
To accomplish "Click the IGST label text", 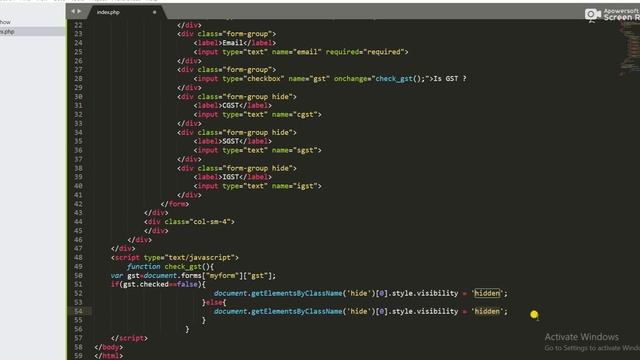I will tap(231, 177).
